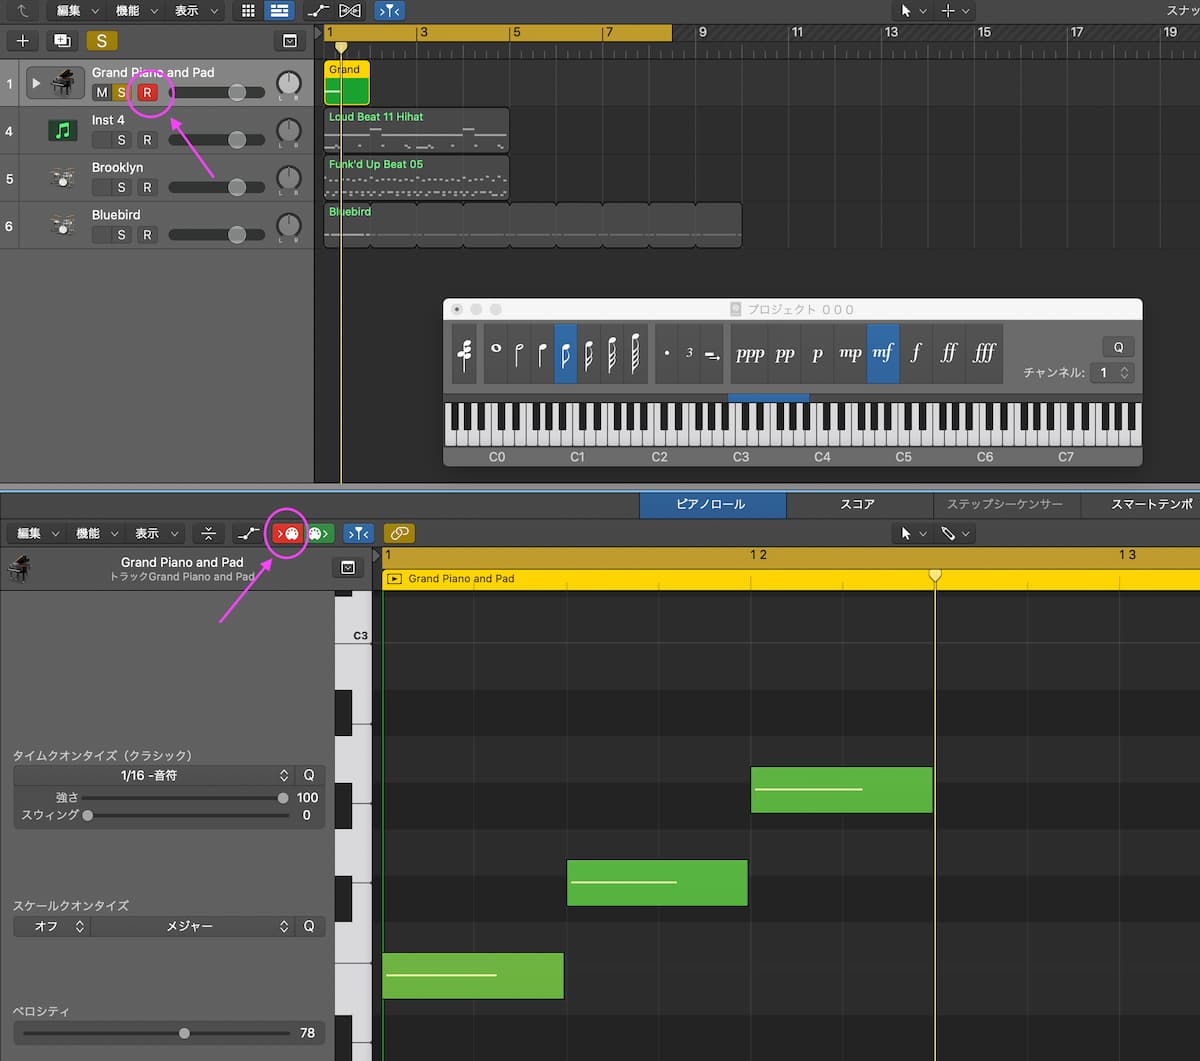Solo the Inst 4 track
Viewport: 1200px width, 1061px height.
click(x=121, y=140)
